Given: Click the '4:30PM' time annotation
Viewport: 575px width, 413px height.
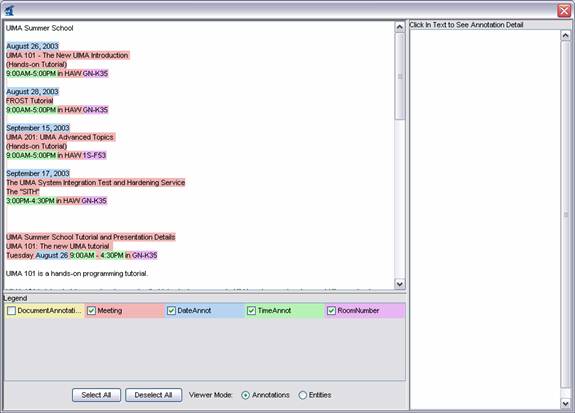Looking at the screenshot, I should pyautogui.click(x=111, y=255).
